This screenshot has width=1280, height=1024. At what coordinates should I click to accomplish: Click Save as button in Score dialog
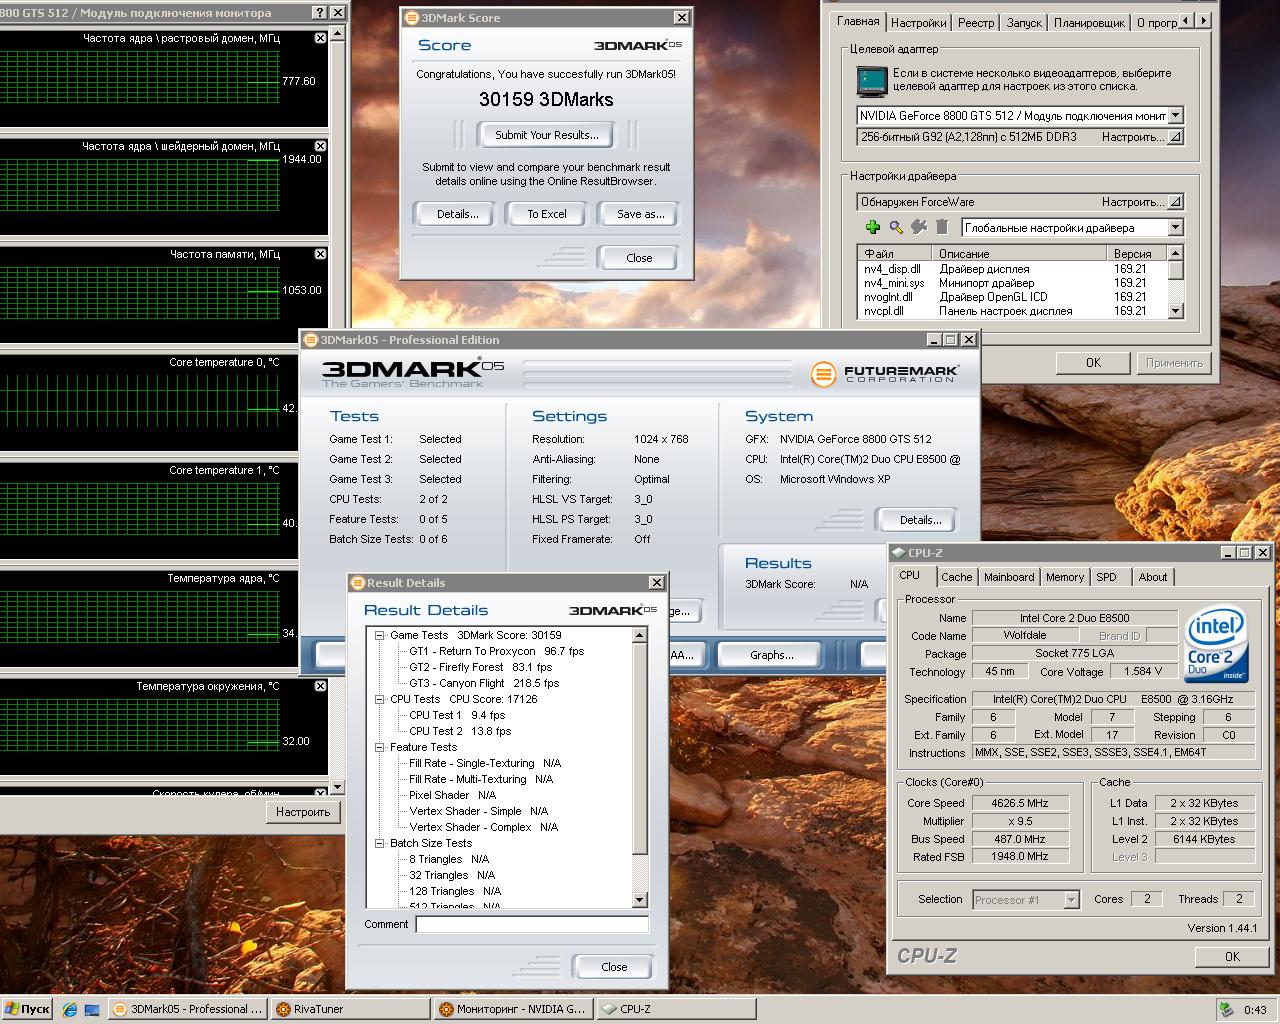click(641, 214)
